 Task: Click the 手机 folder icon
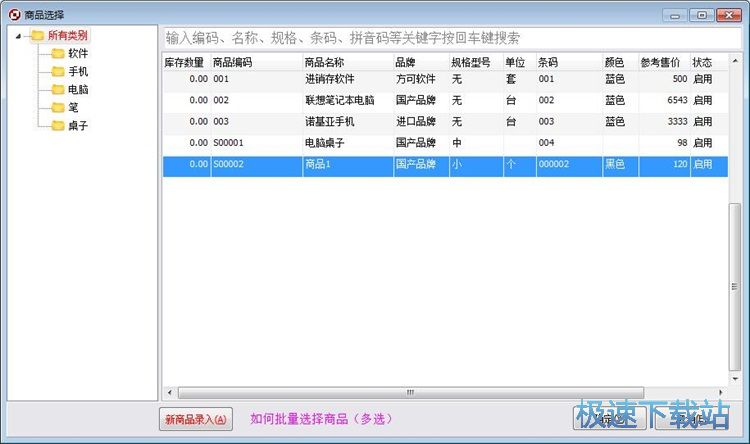click(x=58, y=72)
